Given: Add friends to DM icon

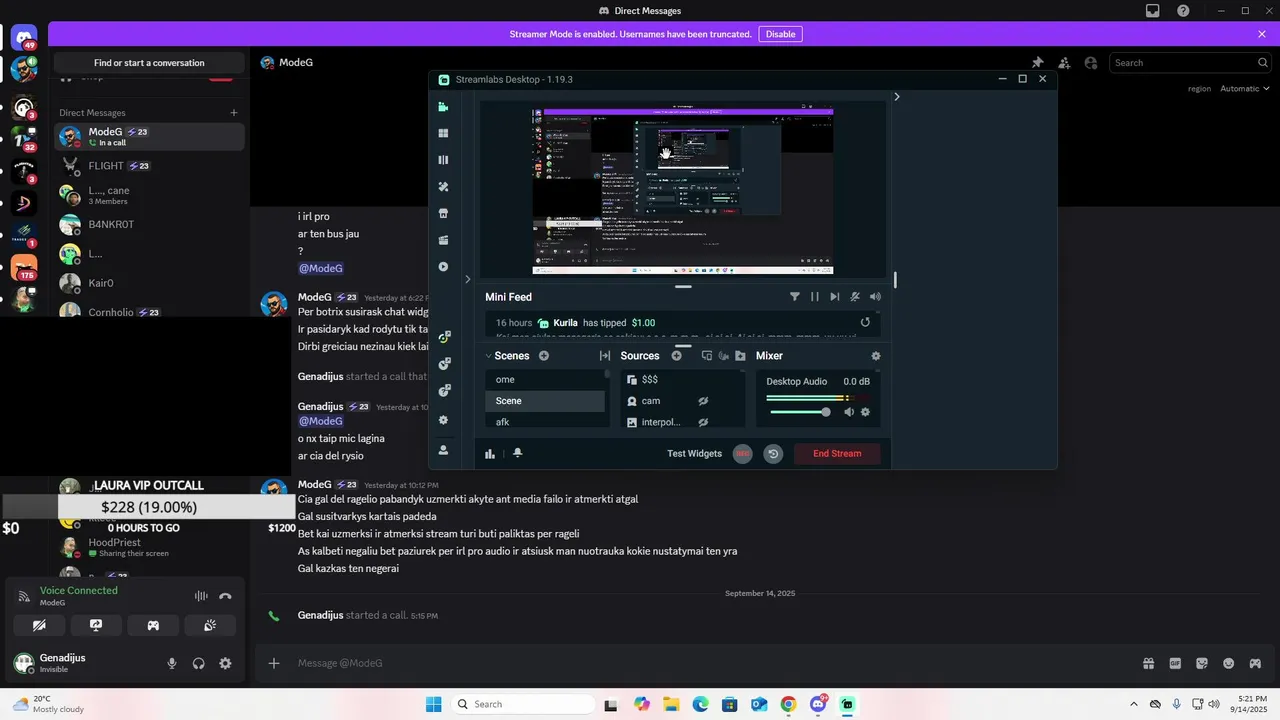Looking at the screenshot, I should pos(1064,62).
